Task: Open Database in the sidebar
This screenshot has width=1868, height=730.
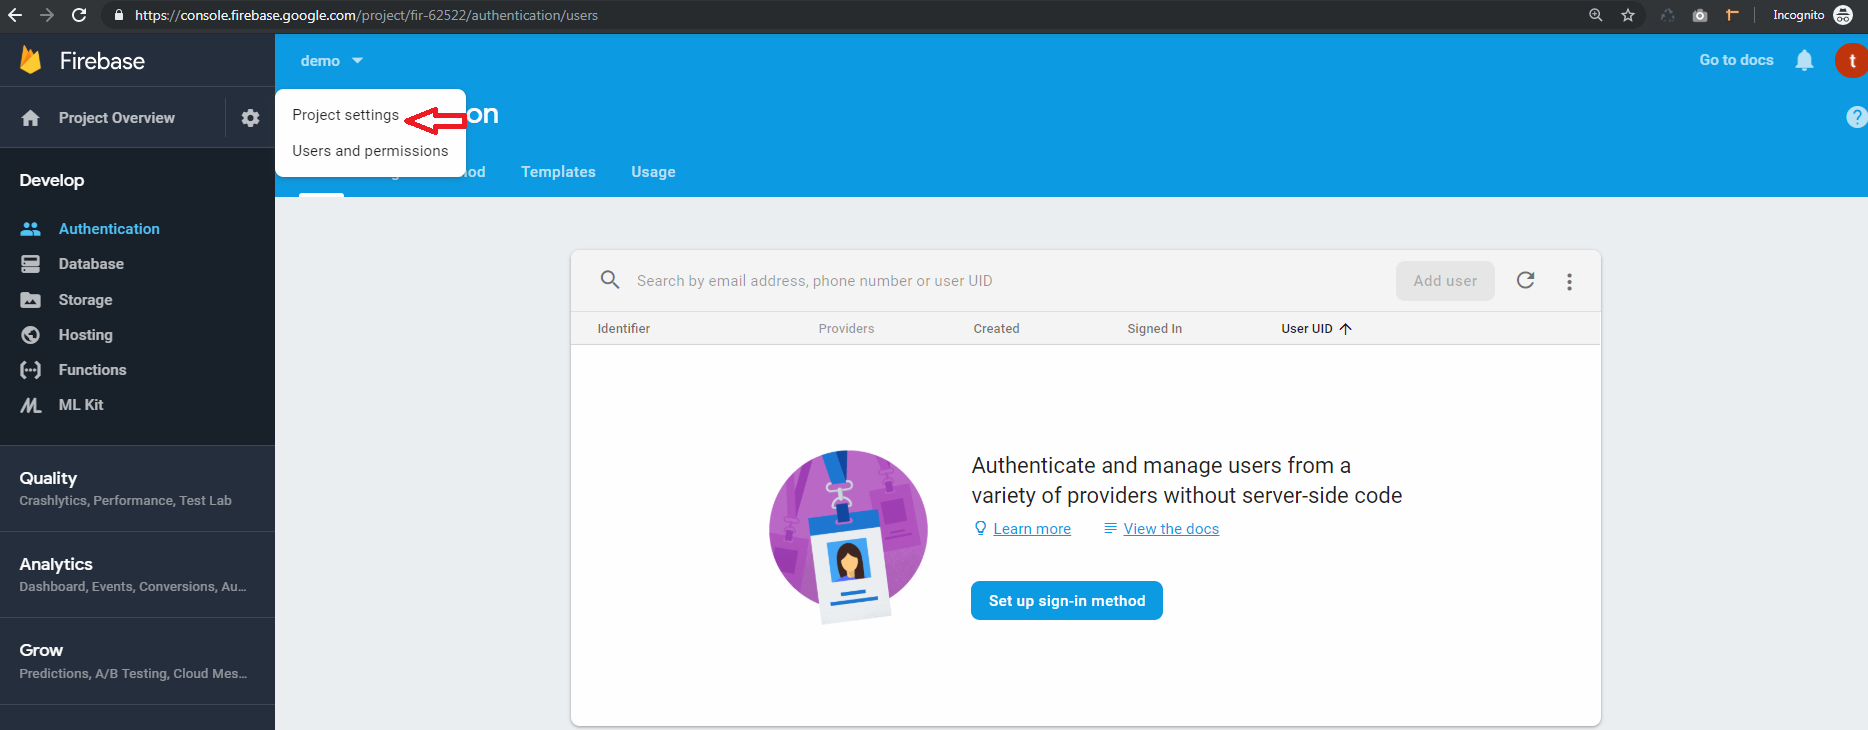Action: (91, 264)
